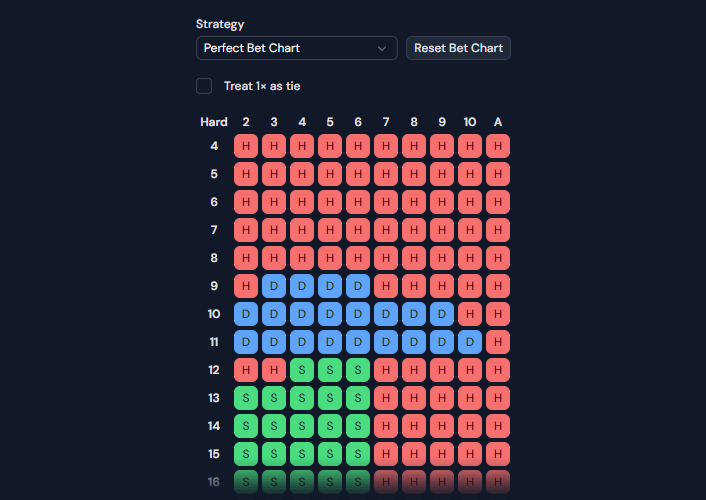
Task: Select the H cell for hard 10 versus dealer 10
Action: 470,314
